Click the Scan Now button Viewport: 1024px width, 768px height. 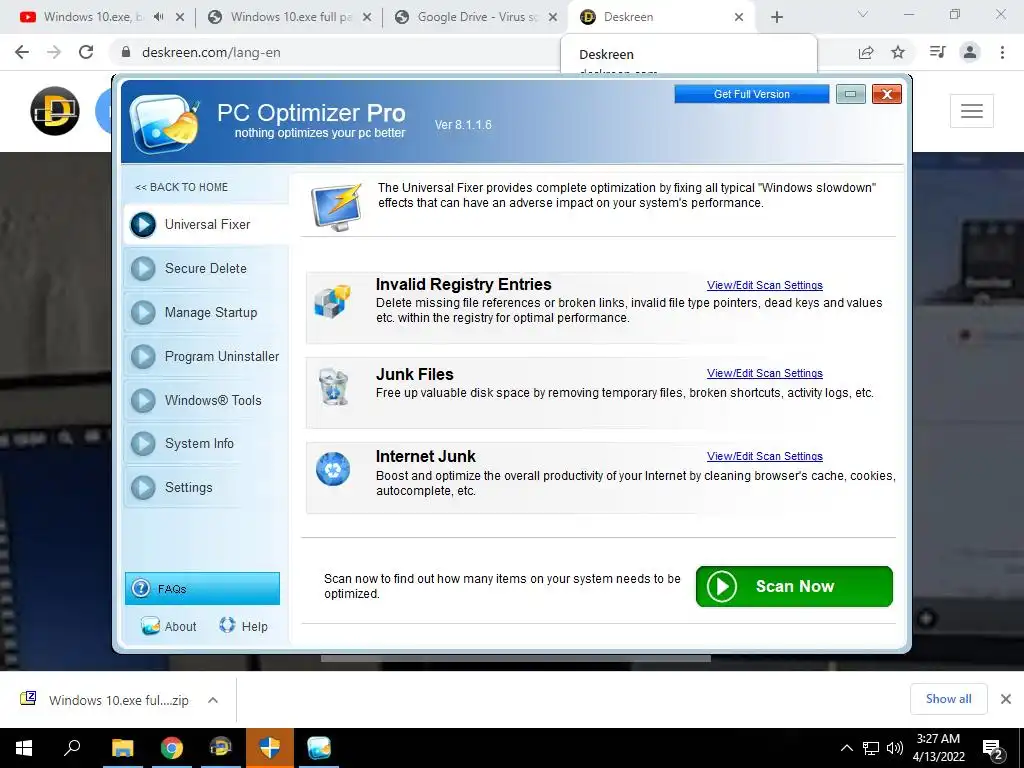[794, 586]
